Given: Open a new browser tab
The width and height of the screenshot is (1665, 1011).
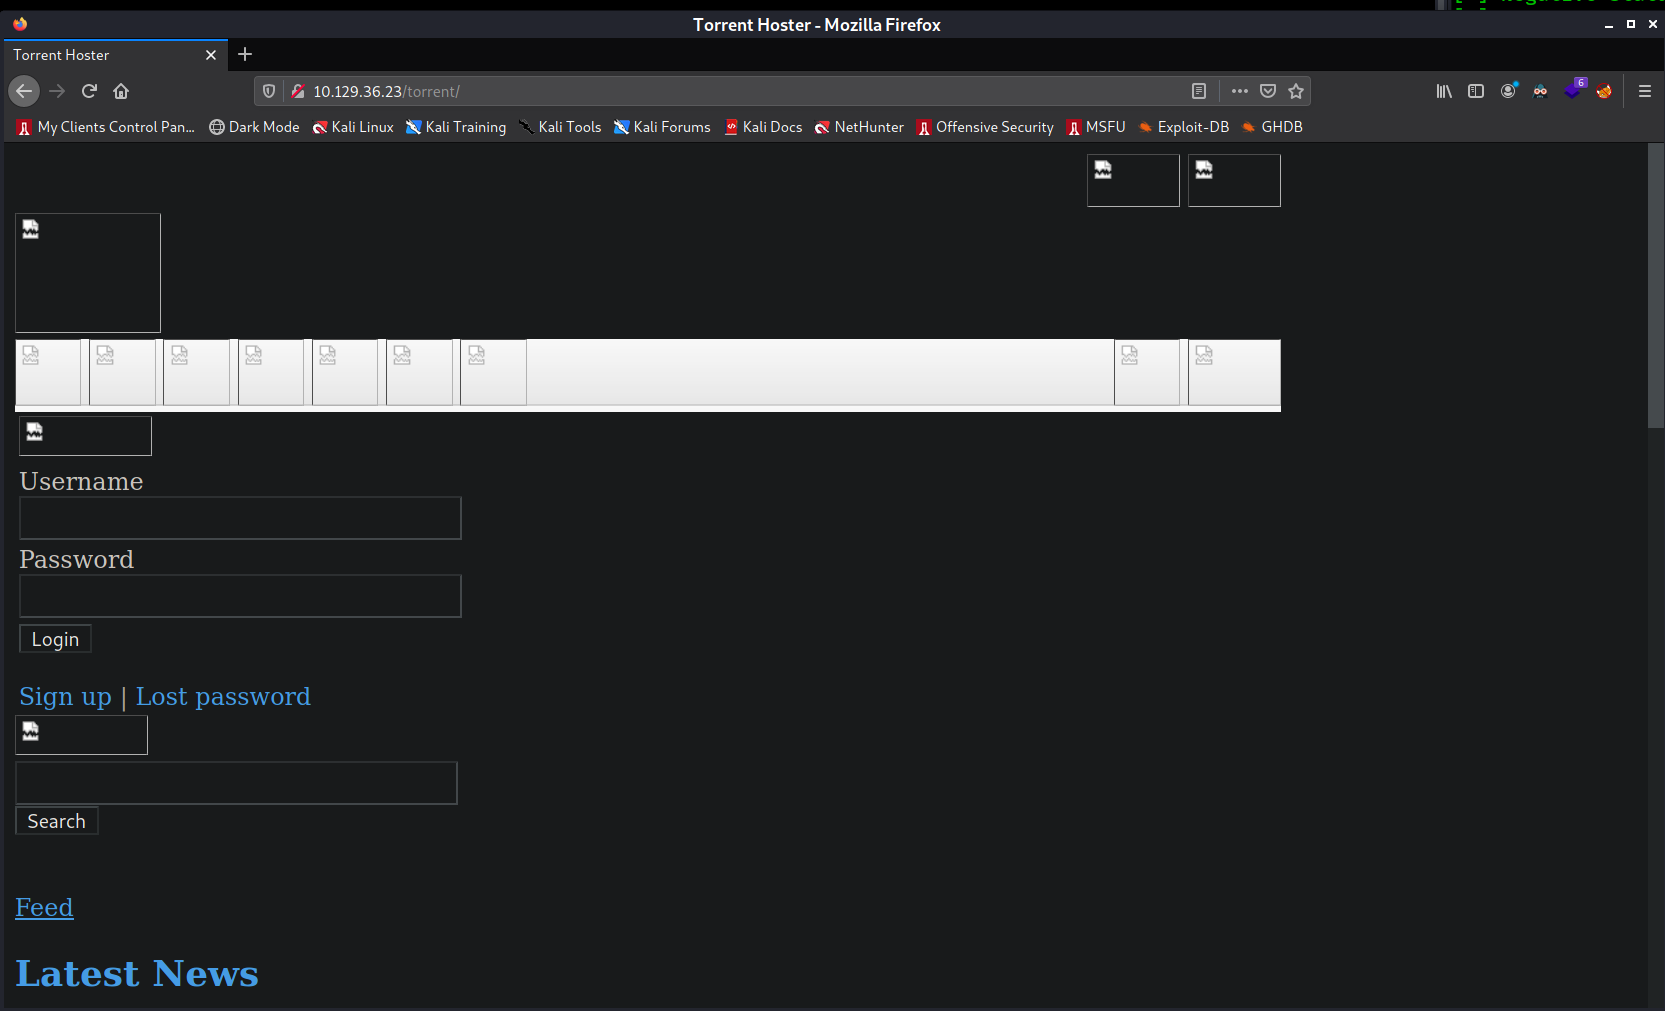Looking at the screenshot, I should pos(245,54).
